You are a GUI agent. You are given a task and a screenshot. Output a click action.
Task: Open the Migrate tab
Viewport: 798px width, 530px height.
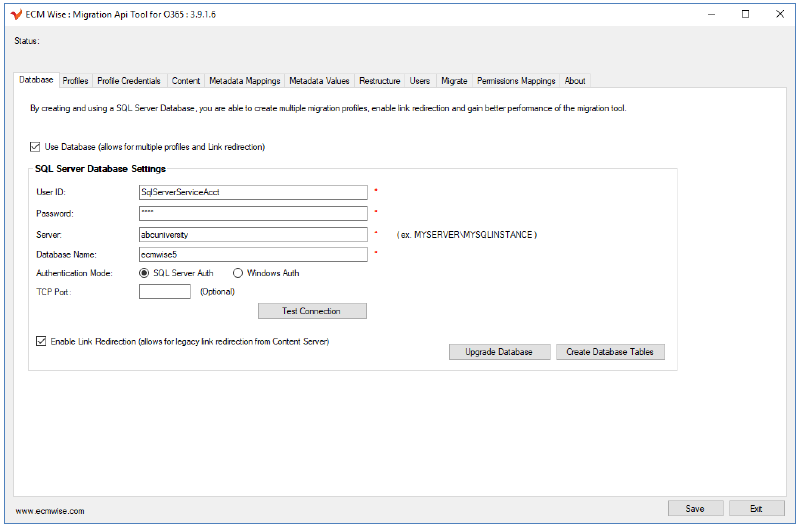(x=454, y=81)
